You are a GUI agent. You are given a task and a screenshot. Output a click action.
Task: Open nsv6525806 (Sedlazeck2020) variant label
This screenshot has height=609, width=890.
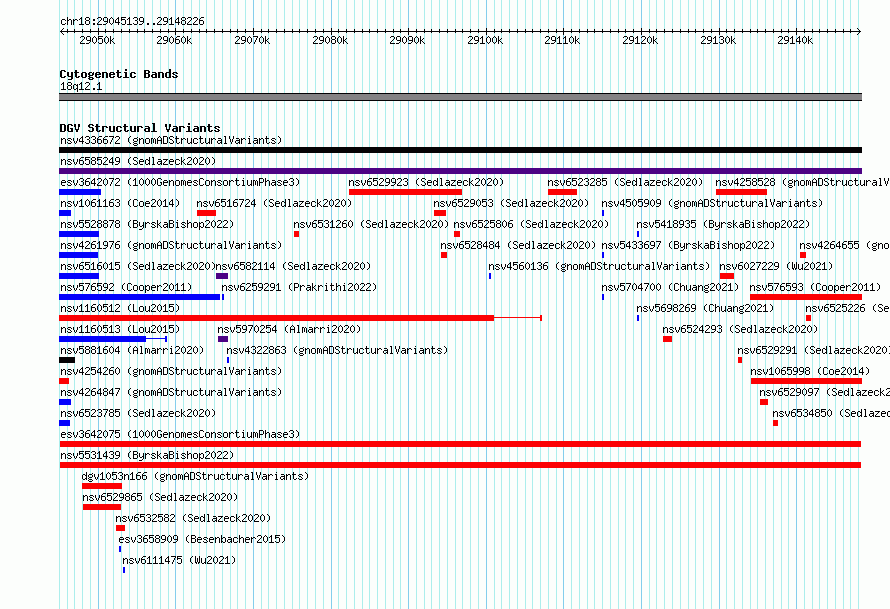tap(531, 224)
